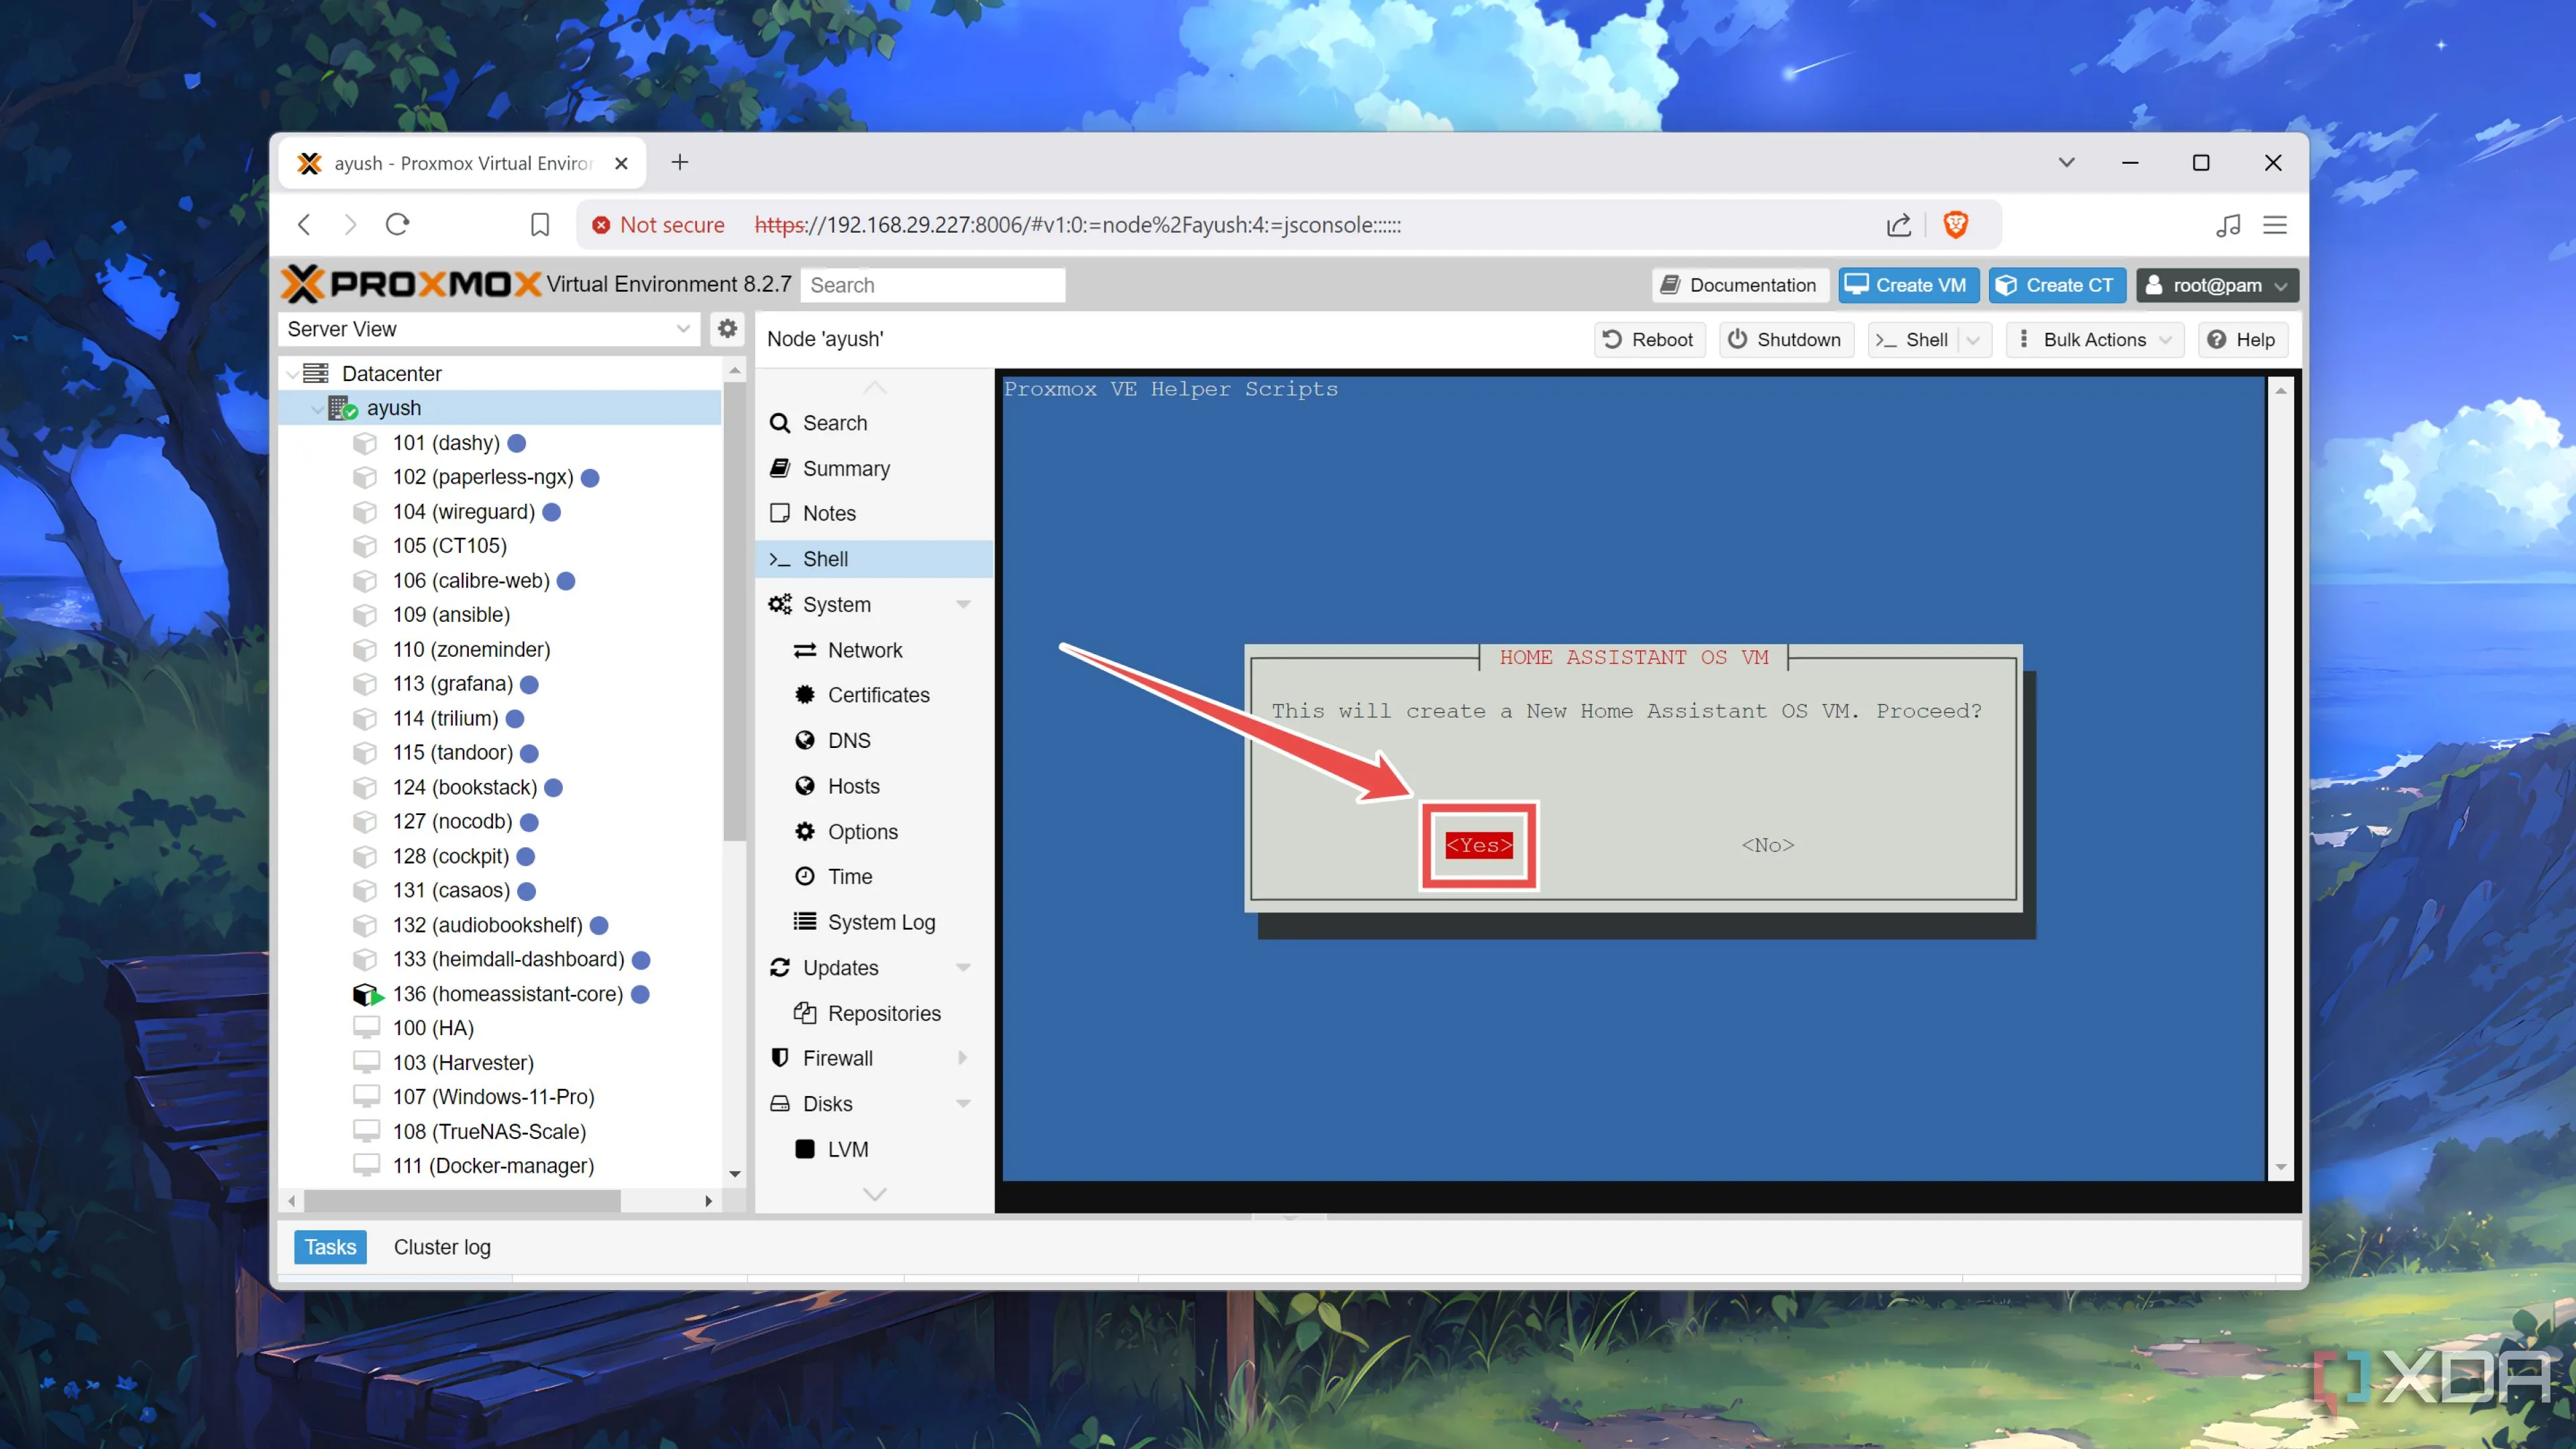This screenshot has height=1449, width=2576.
Task: Expand the root@pam user menu
Action: coord(2217,285)
